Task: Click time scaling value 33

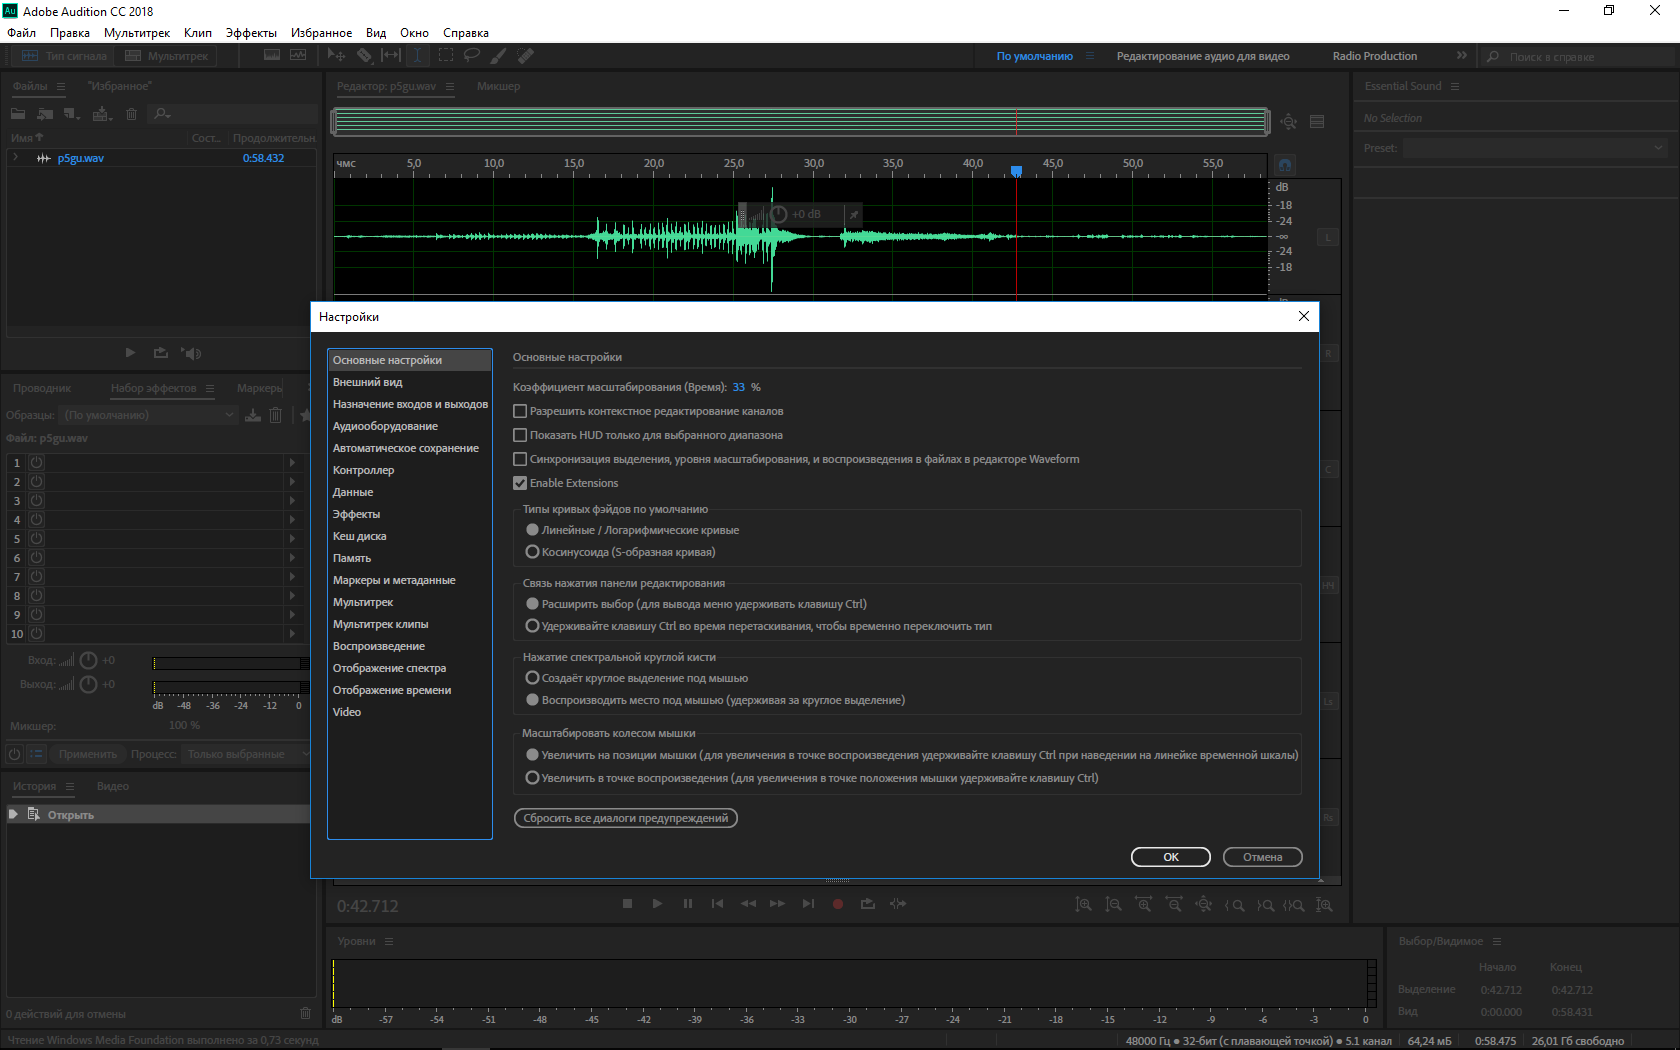Action: pyautogui.click(x=739, y=387)
